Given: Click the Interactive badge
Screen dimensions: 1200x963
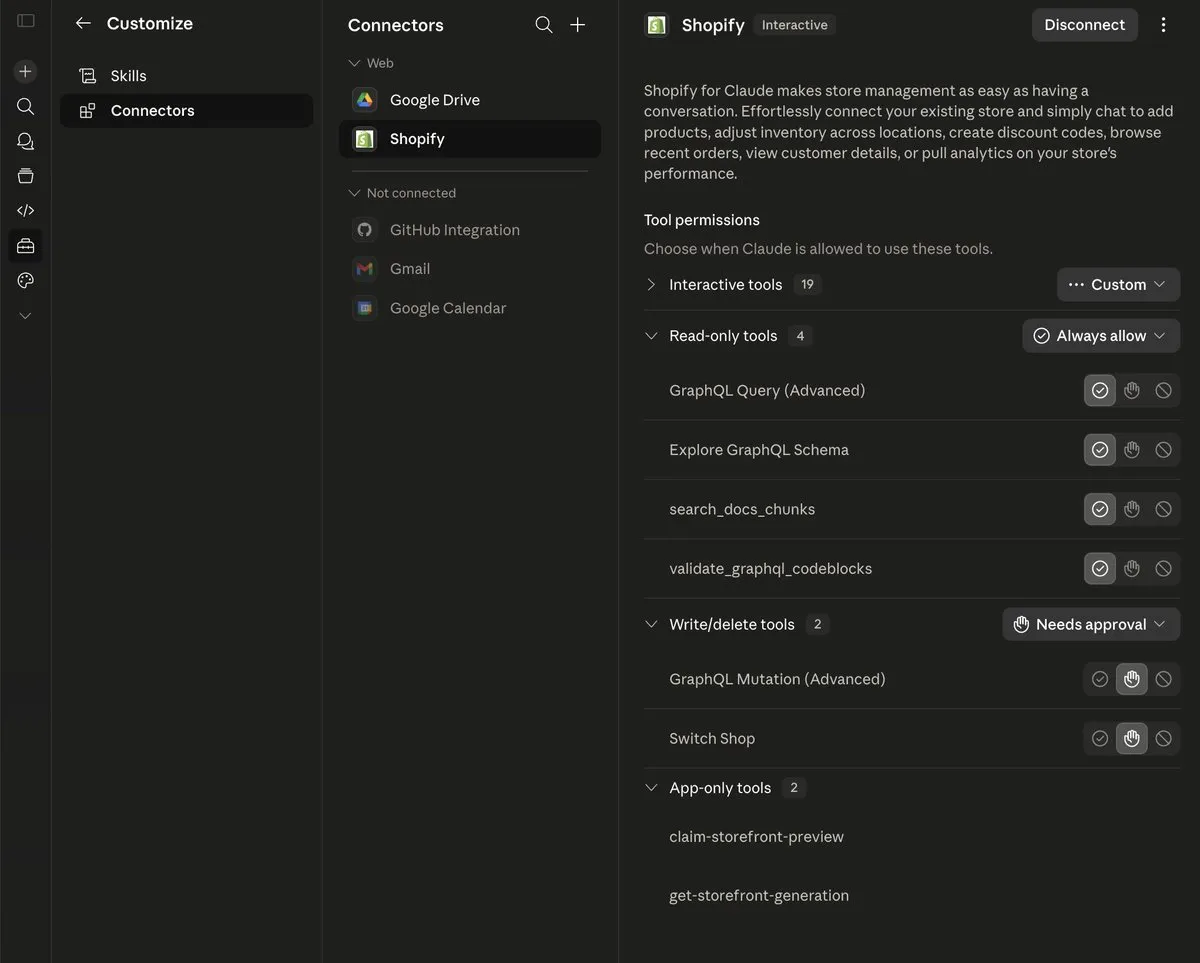Looking at the screenshot, I should click(x=795, y=25).
